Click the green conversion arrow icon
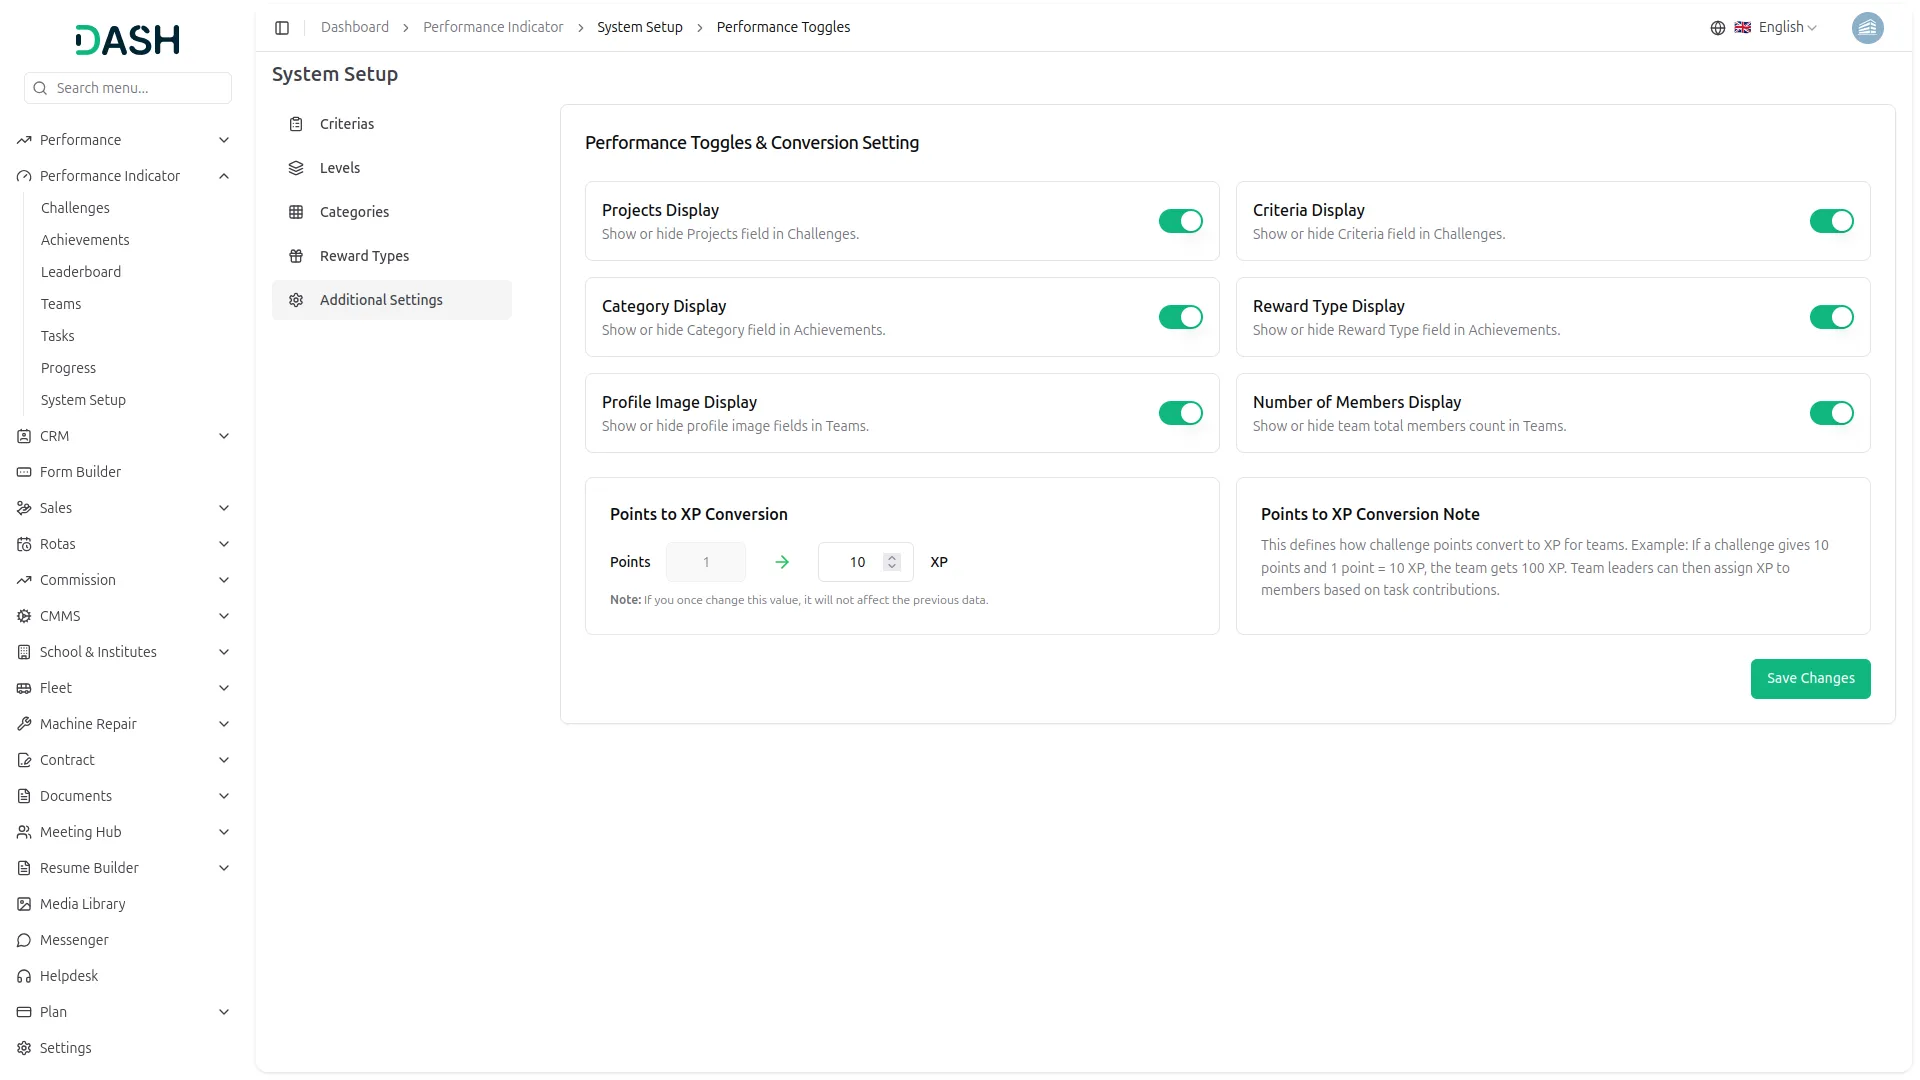The height and width of the screenshot is (1080, 1920). click(782, 562)
